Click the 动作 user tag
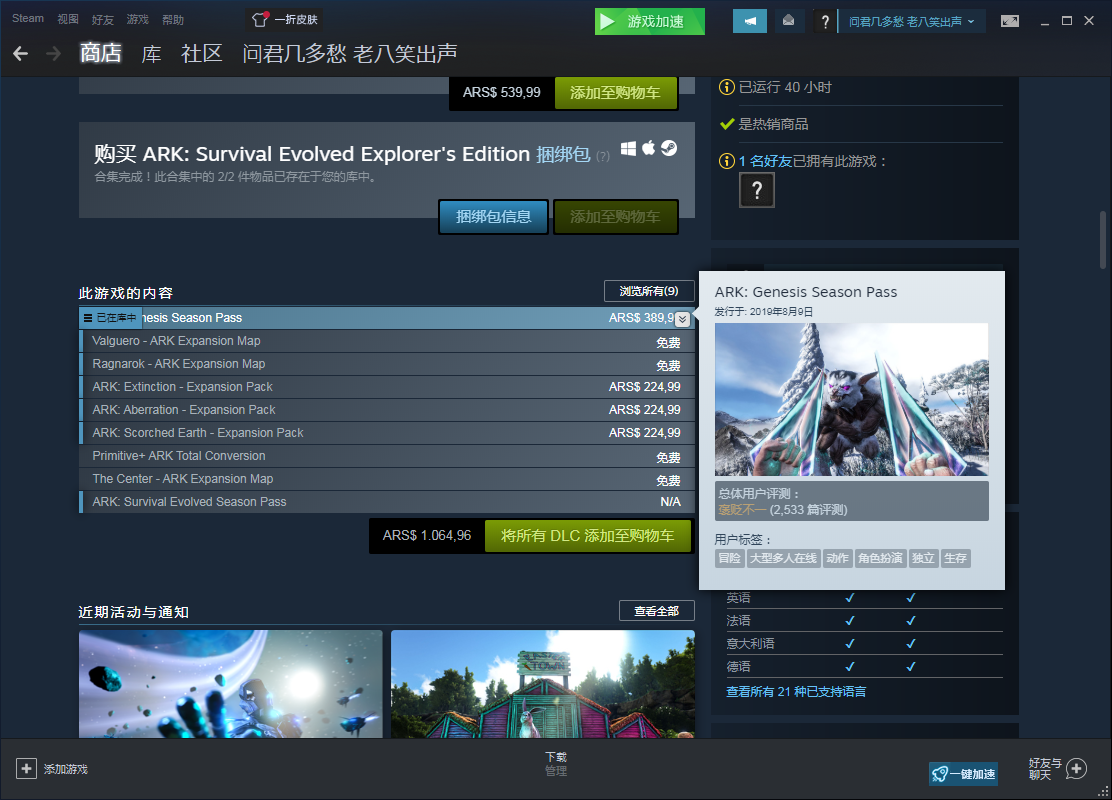The height and width of the screenshot is (800, 1112). point(838,558)
